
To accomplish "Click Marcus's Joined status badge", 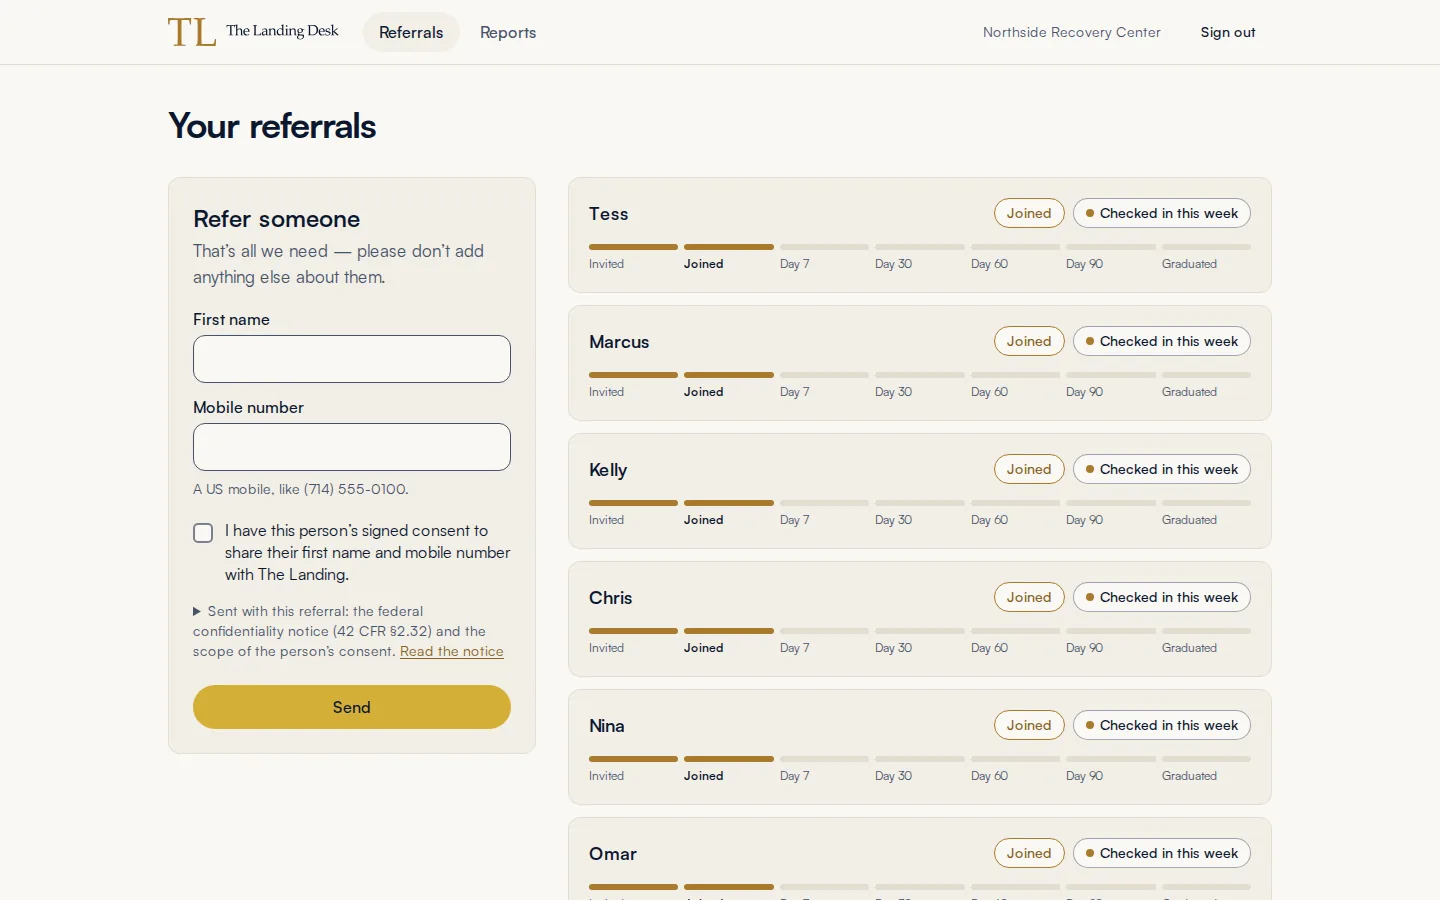I will point(1029,341).
